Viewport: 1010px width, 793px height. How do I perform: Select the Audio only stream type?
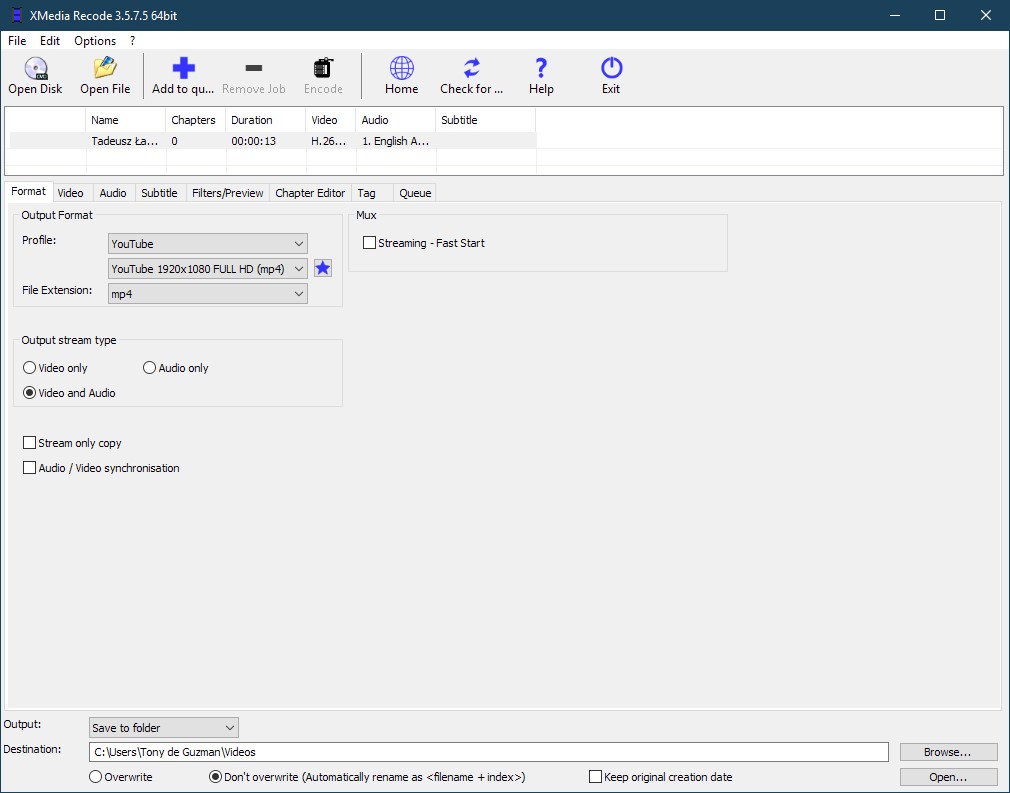point(148,367)
